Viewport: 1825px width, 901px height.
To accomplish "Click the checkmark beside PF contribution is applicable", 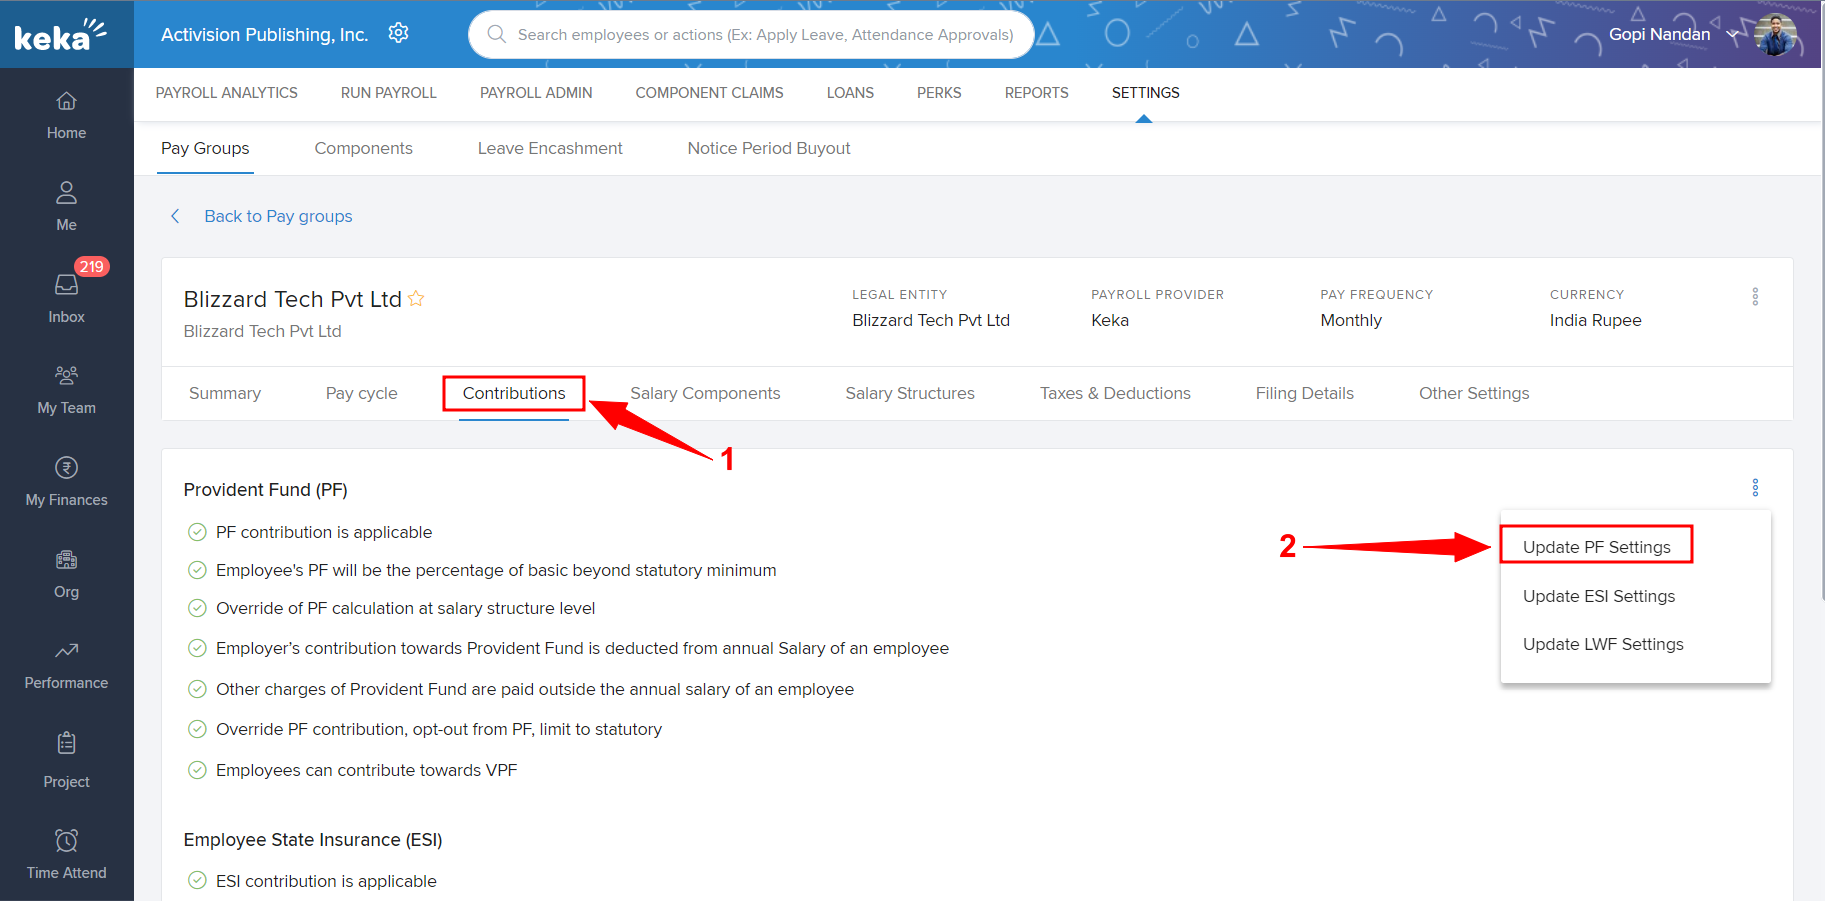I will pyautogui.click(x=197, y=532).
